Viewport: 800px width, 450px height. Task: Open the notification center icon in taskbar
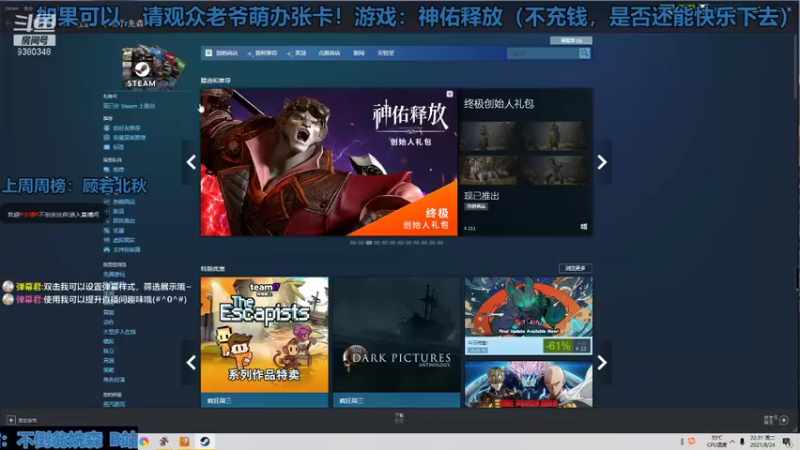pyautogui.click(x=787, y=442)
